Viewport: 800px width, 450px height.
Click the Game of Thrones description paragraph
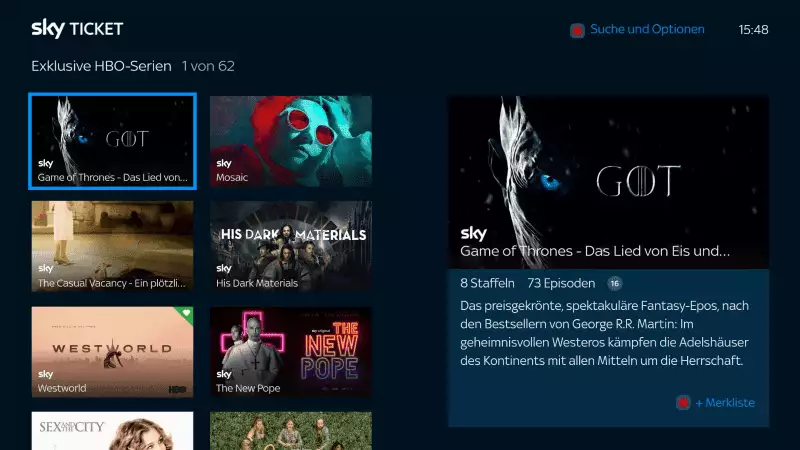pos(605,333)
